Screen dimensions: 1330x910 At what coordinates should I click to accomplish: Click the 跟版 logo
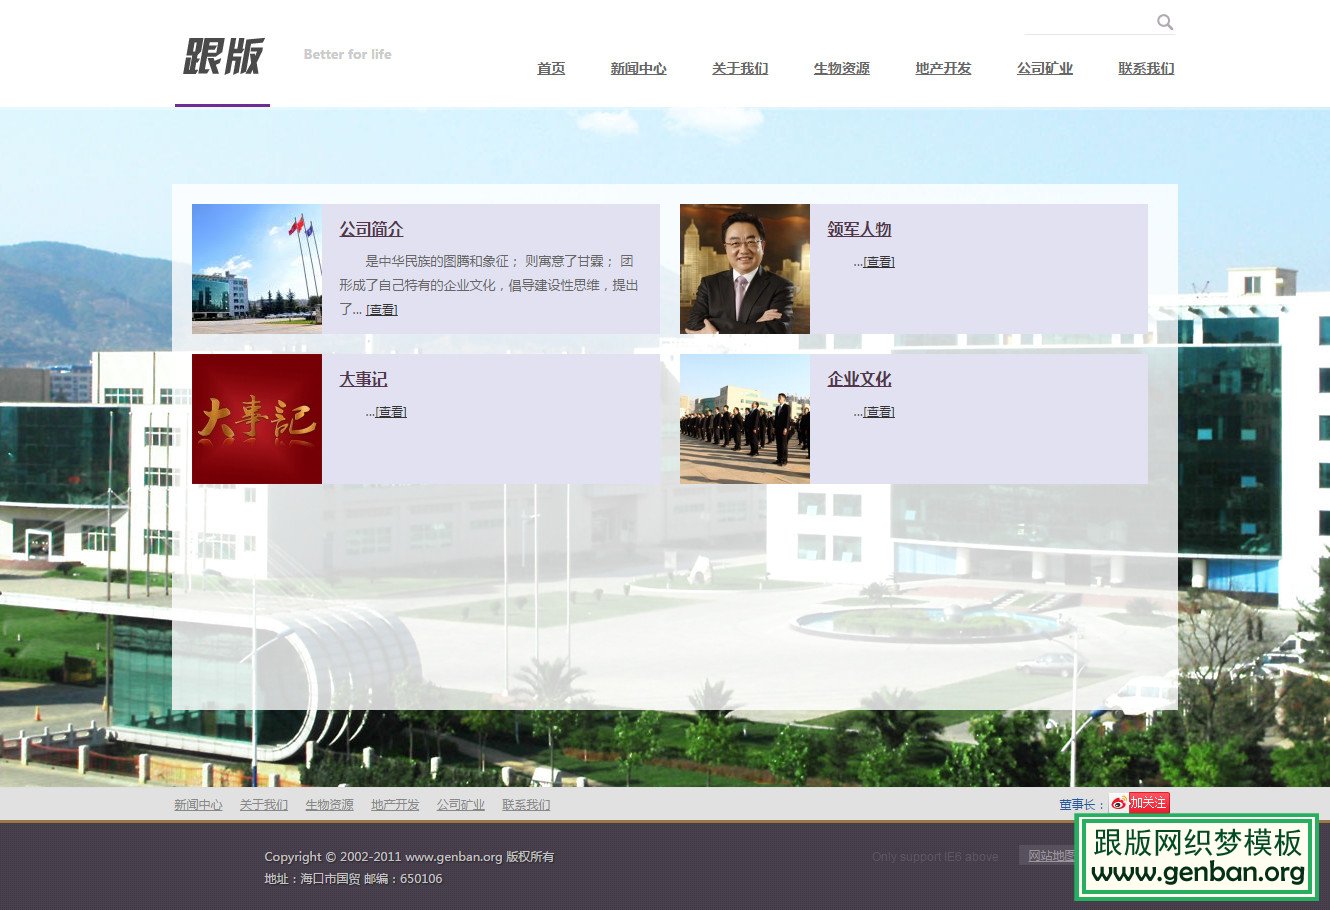point(222,58)
